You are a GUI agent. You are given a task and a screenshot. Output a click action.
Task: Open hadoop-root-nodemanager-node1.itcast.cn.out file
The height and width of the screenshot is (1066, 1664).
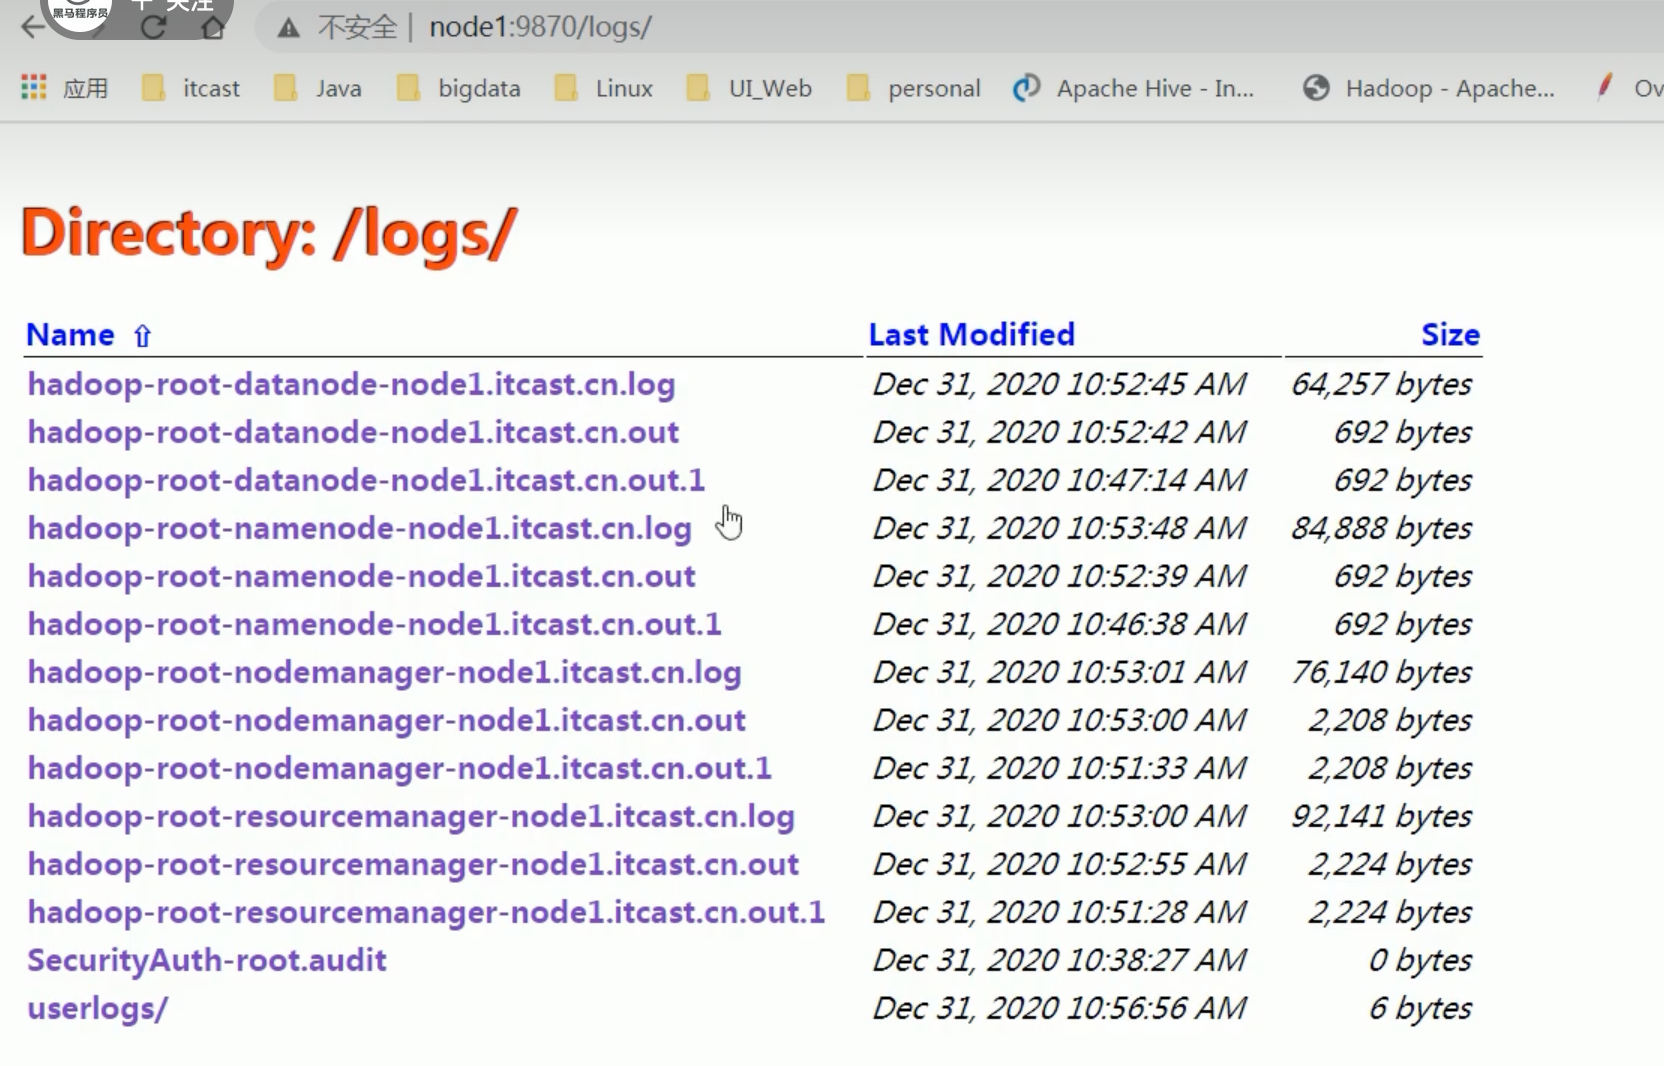pyautogui.click(x=386, y=720)
